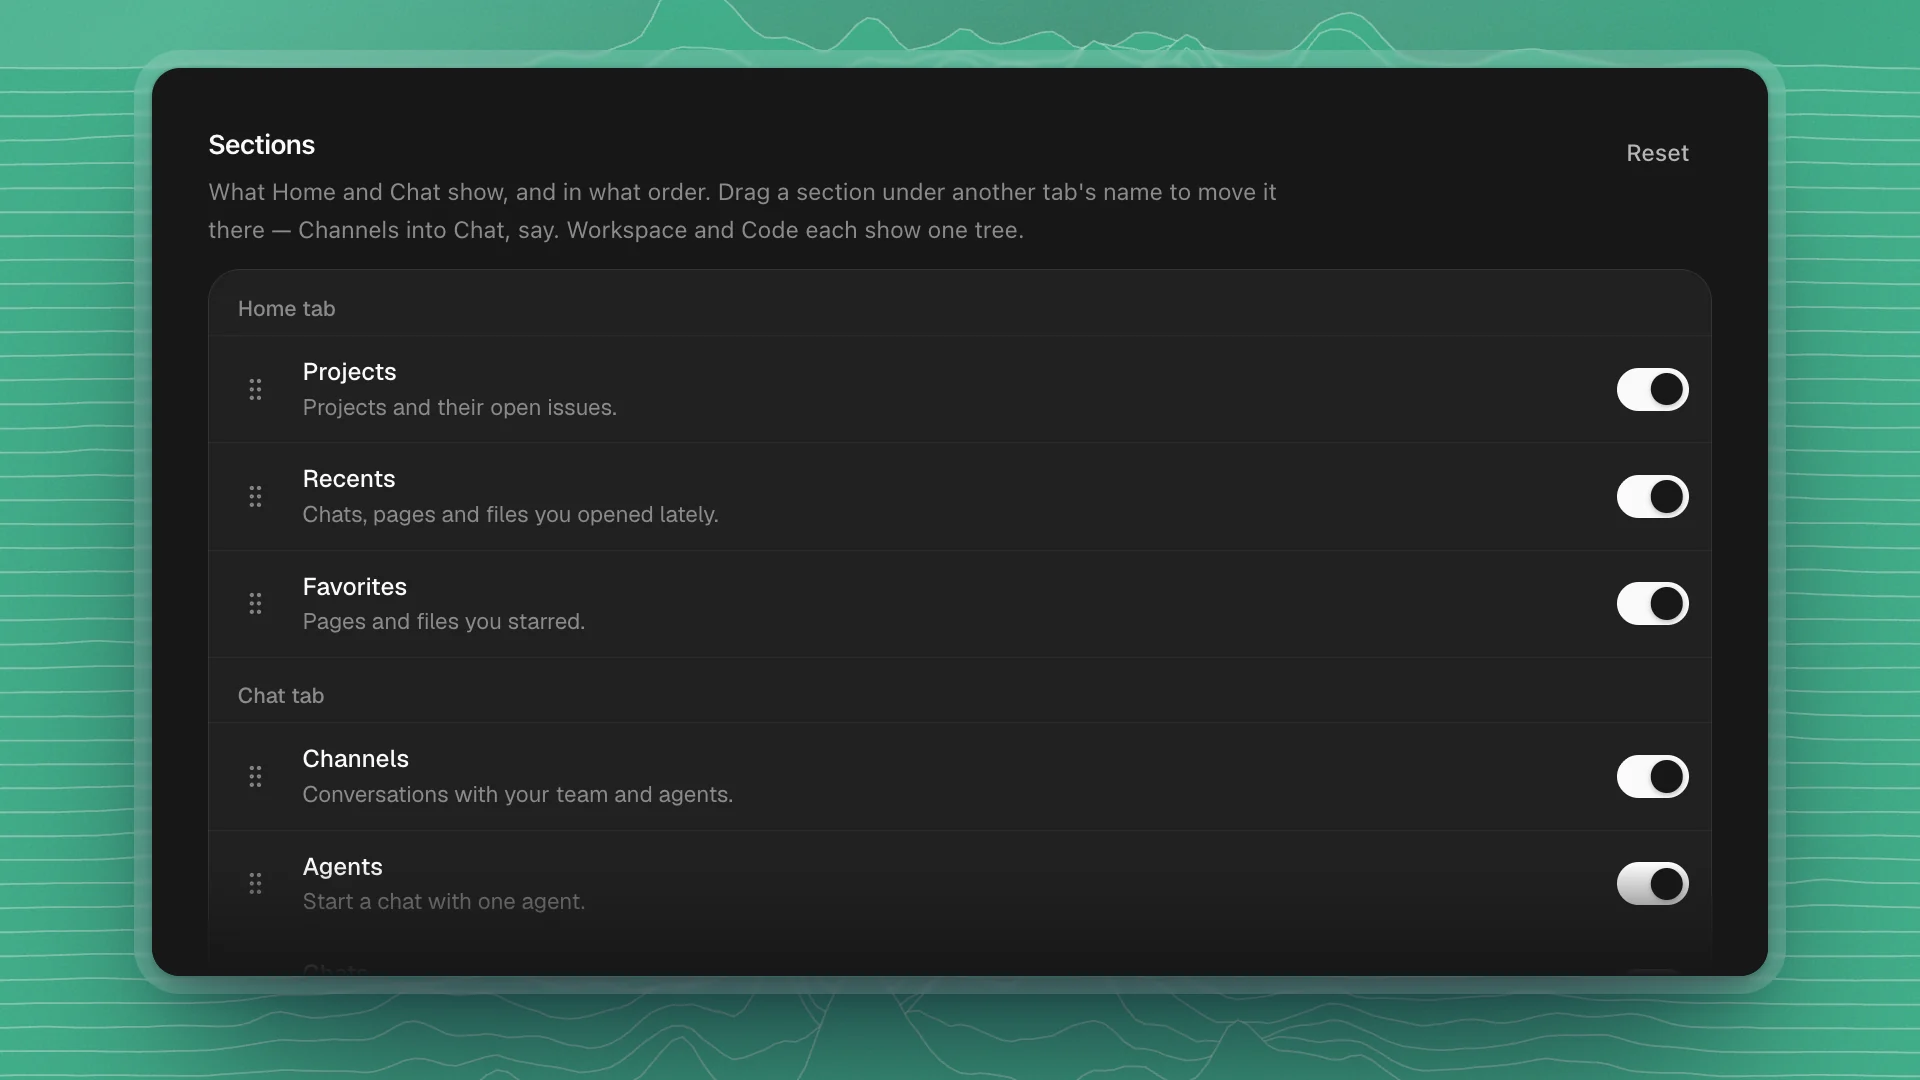This screenshot has height=1080, width=1920.
Task: Grab the drag handle for Channels
Action: (x=255, y=776)
